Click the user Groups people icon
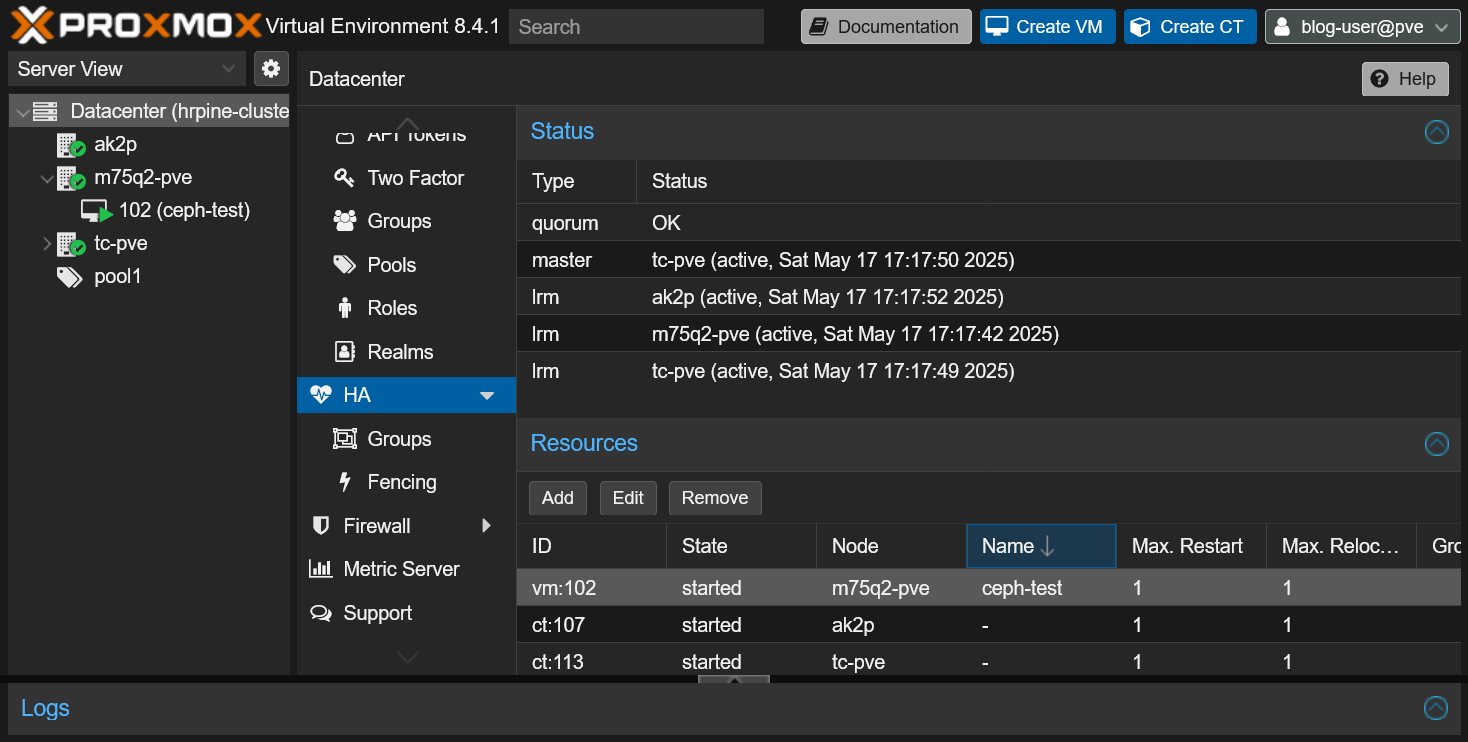The height and width of the screenshot is (742, 1468). 345,221
